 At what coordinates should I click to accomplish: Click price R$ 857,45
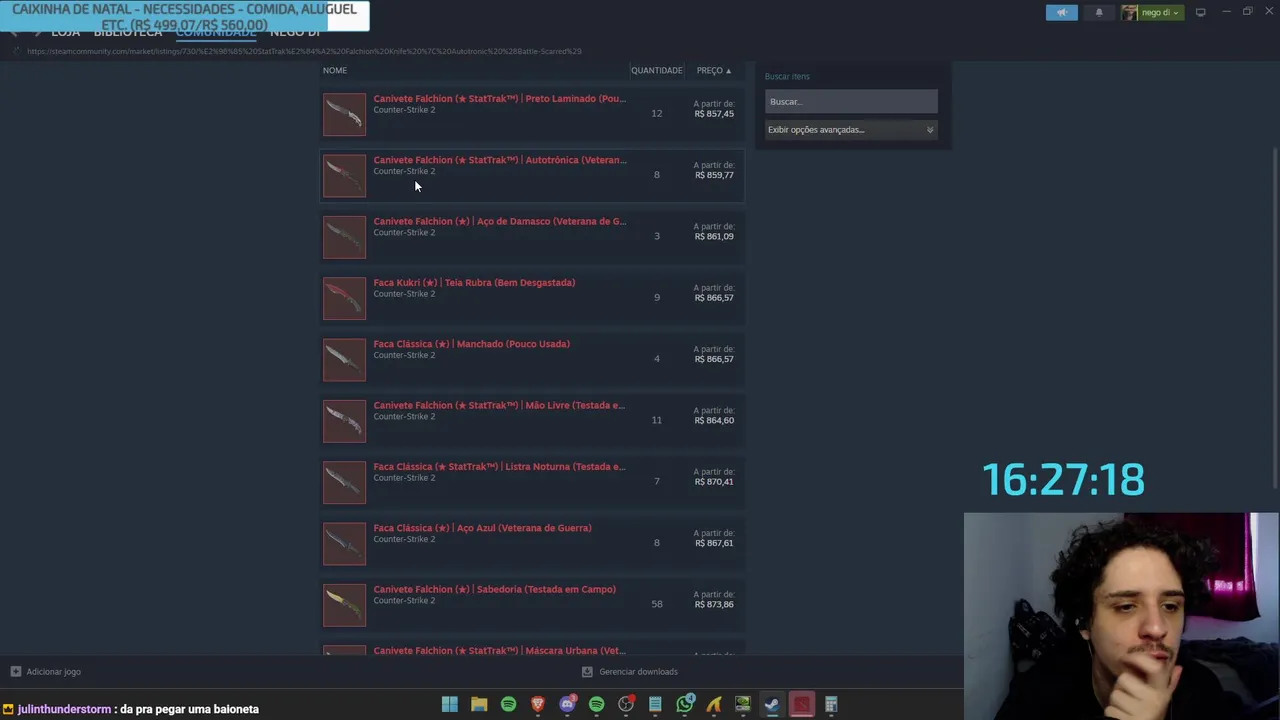pos(714,114)
